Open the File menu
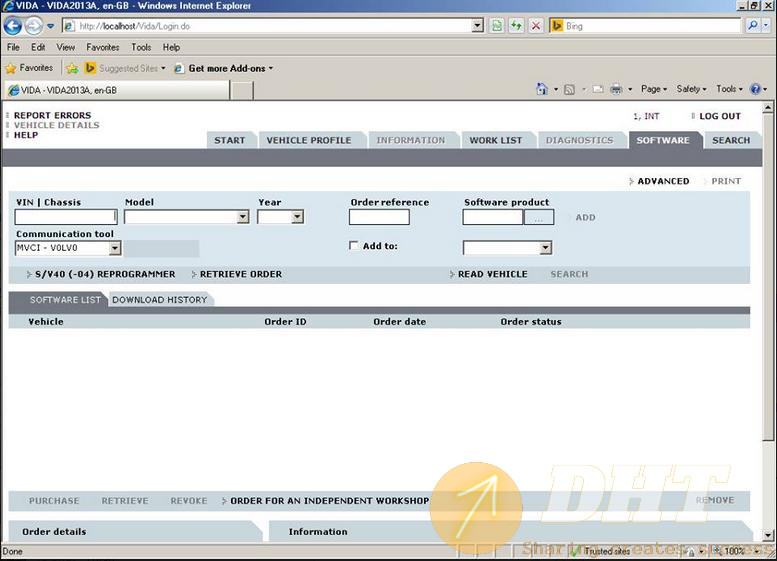777x561 pixels. tap(13, 48)
